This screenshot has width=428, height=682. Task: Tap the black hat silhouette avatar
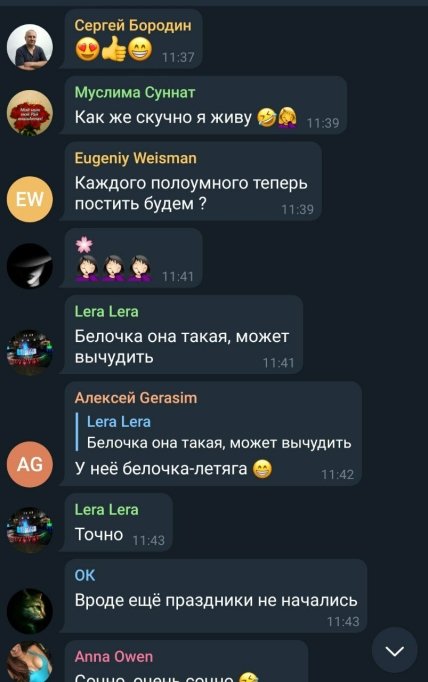(x=30, y=266)
